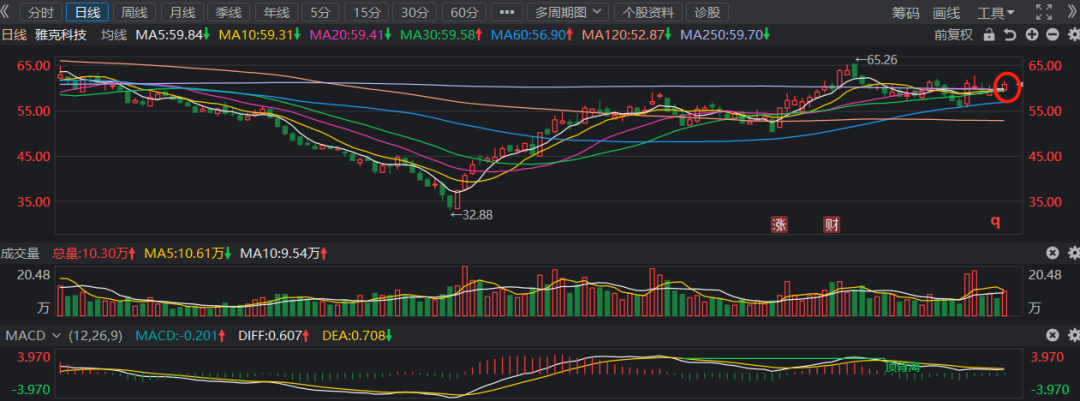The width and height of the screenshot is (1080, 401).
Task: Click the undo arrow icon in chart header
Action: (x=1009, y=35)
